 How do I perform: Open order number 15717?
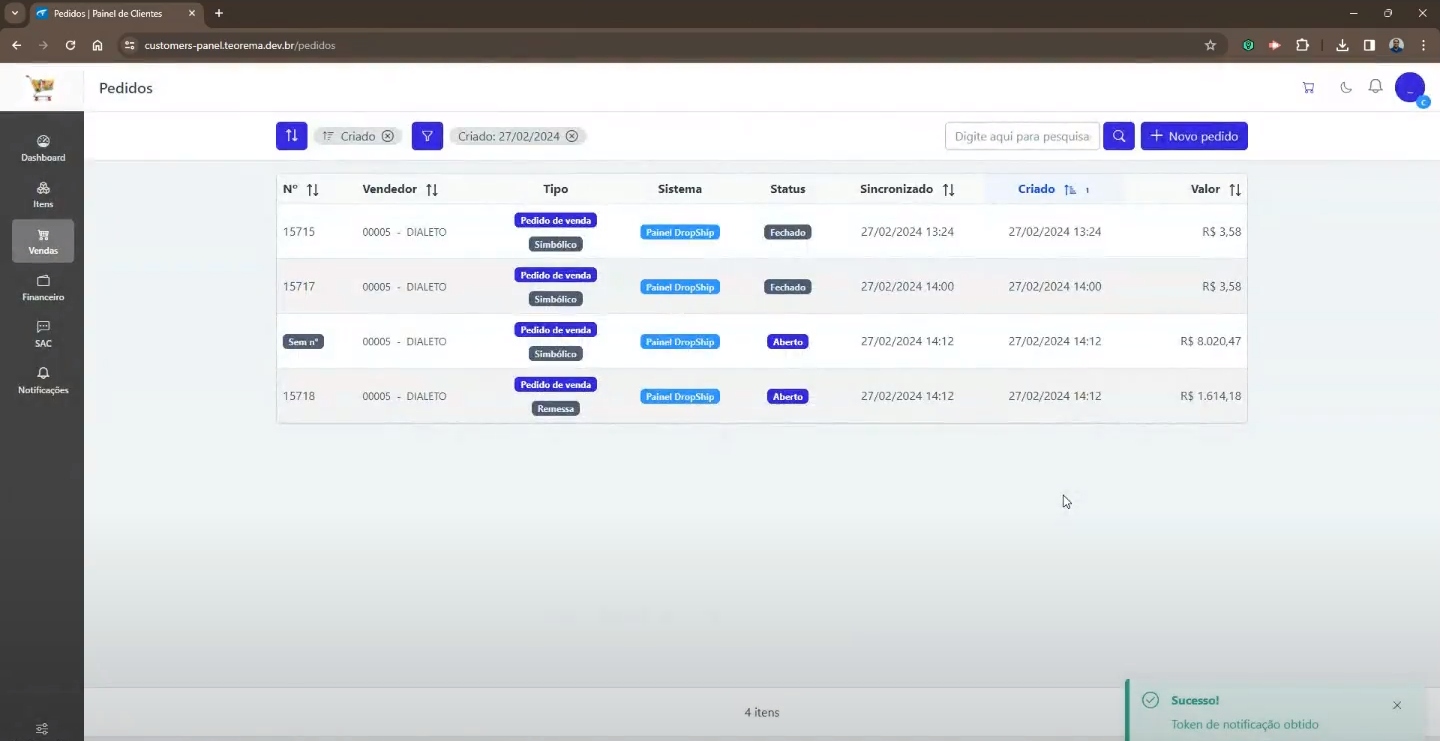[x=299, y=287]
